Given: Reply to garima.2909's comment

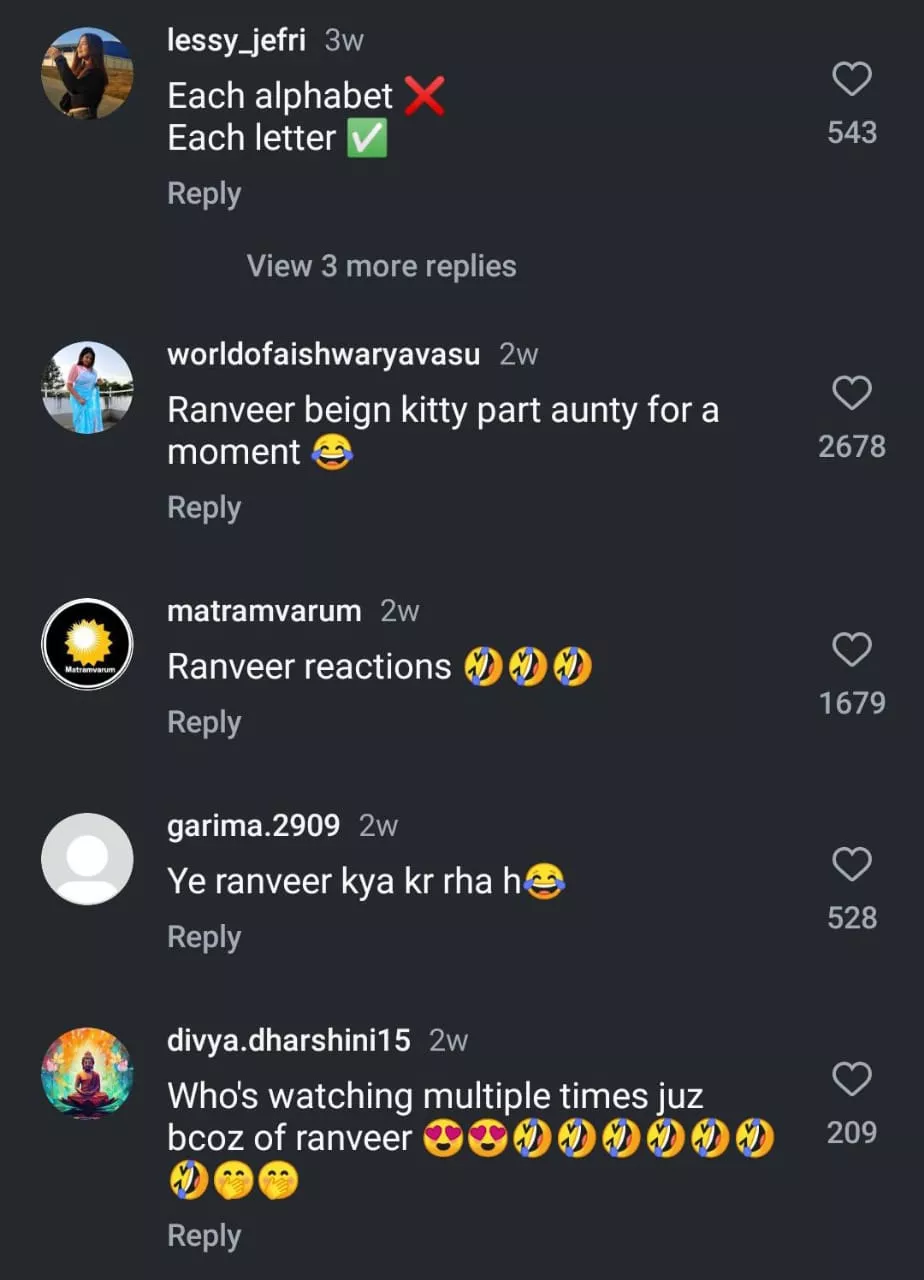Looking at the screenshot, I should (x=204, y=937).
